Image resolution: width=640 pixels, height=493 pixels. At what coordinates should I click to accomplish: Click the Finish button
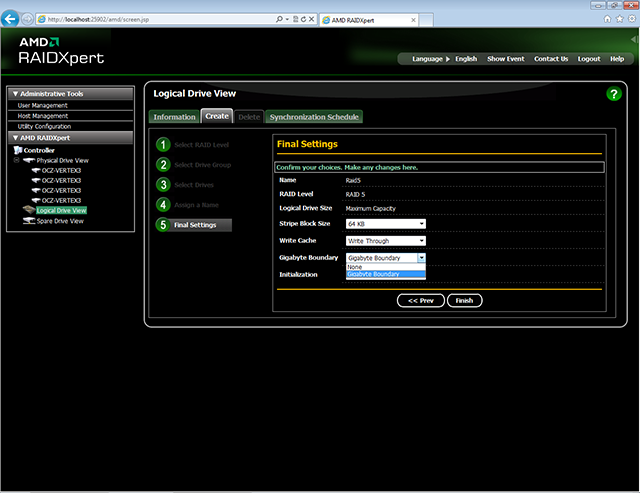[x=464, y=300]
